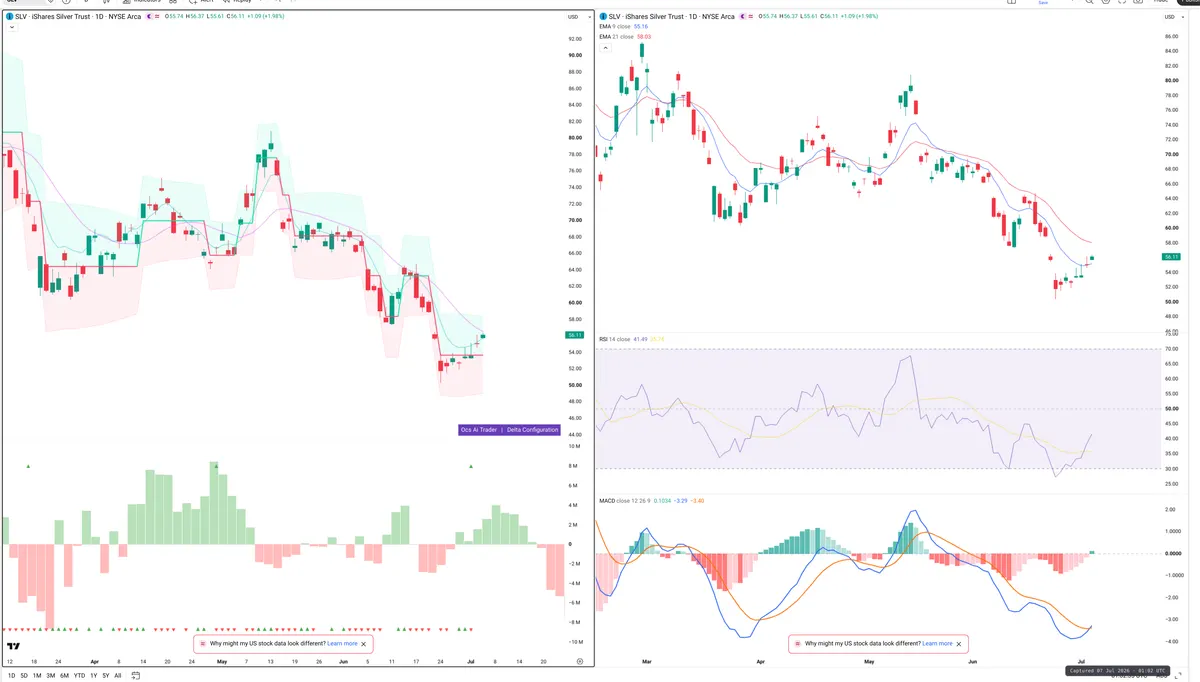The width and height of the screenshot is (1200, 682).
Task: Dismiss the right chart stock data banner
Action: (960, 644)
